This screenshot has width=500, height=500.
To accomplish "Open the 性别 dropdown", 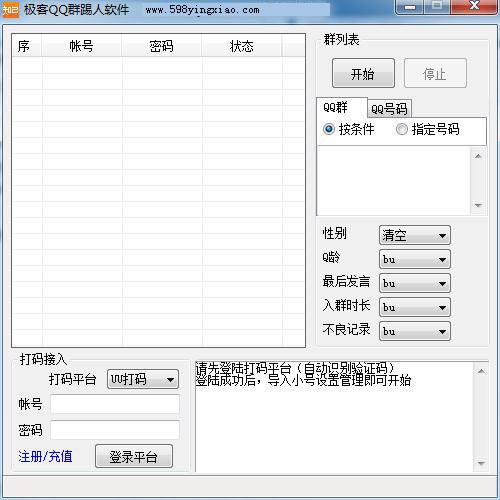I will 415,235.
